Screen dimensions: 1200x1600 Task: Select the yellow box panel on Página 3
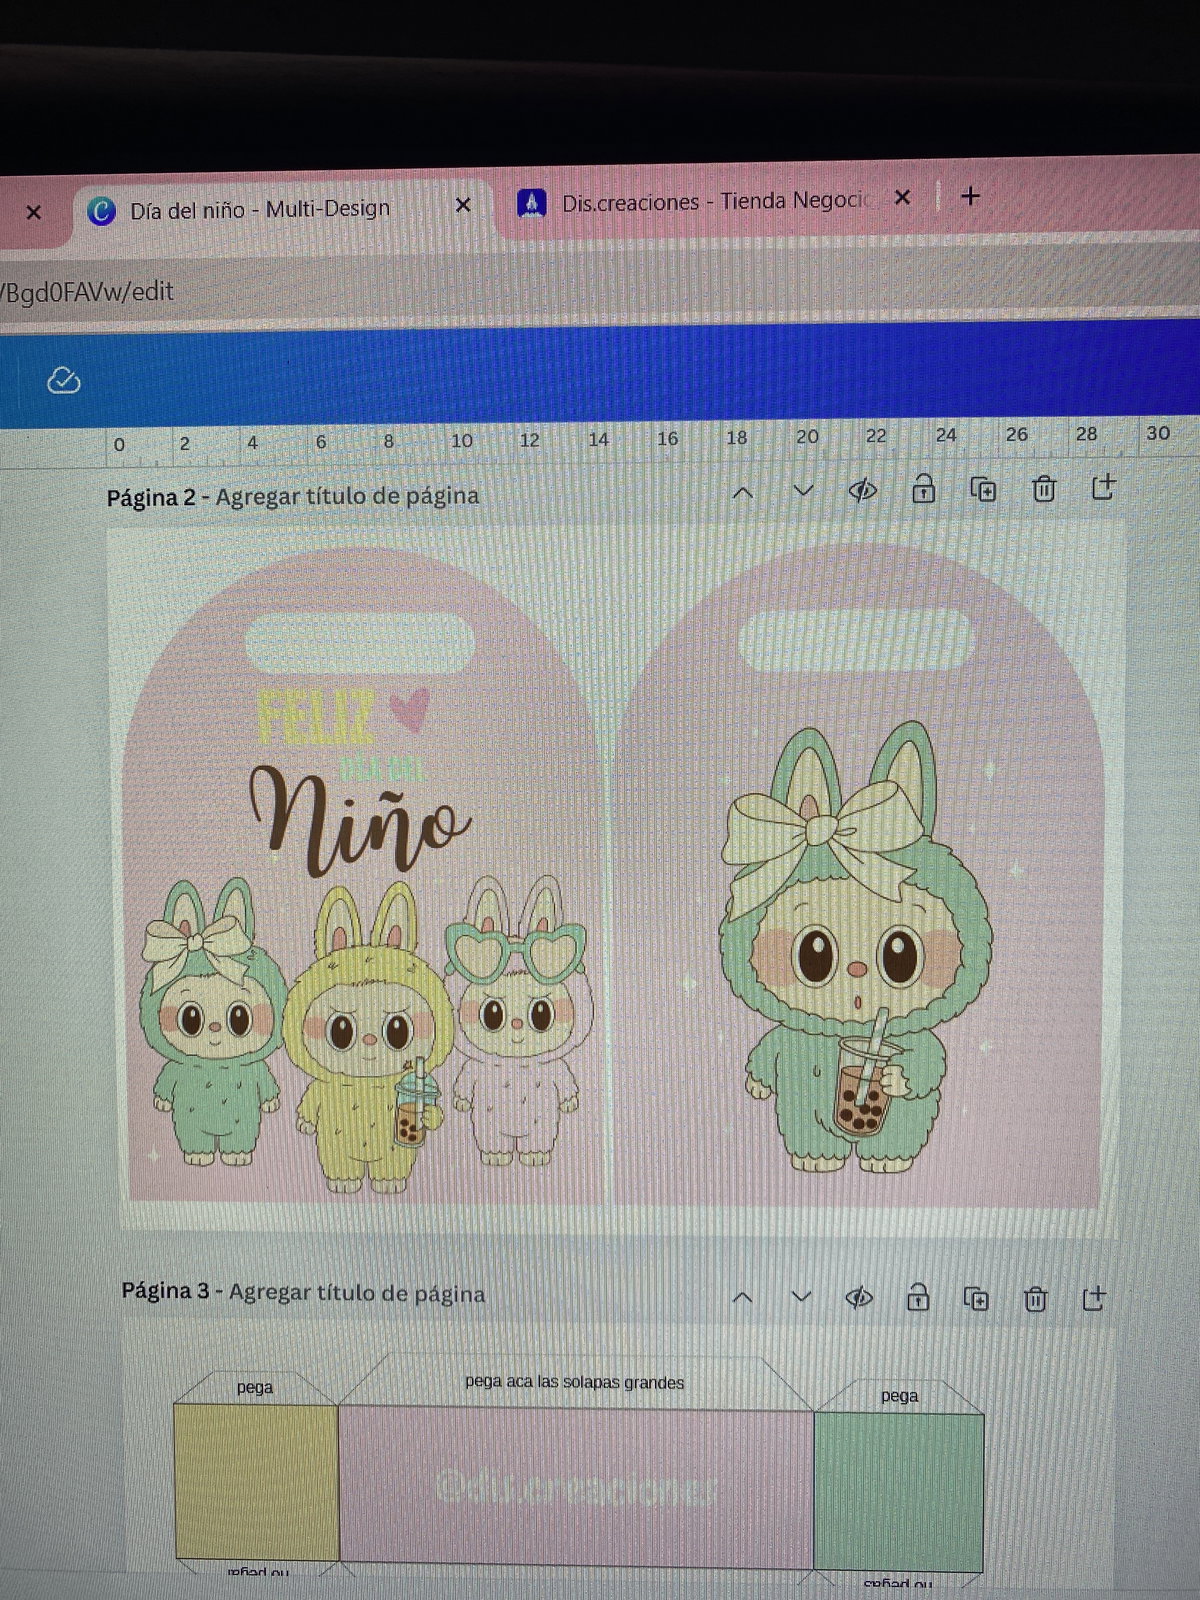256,1480
